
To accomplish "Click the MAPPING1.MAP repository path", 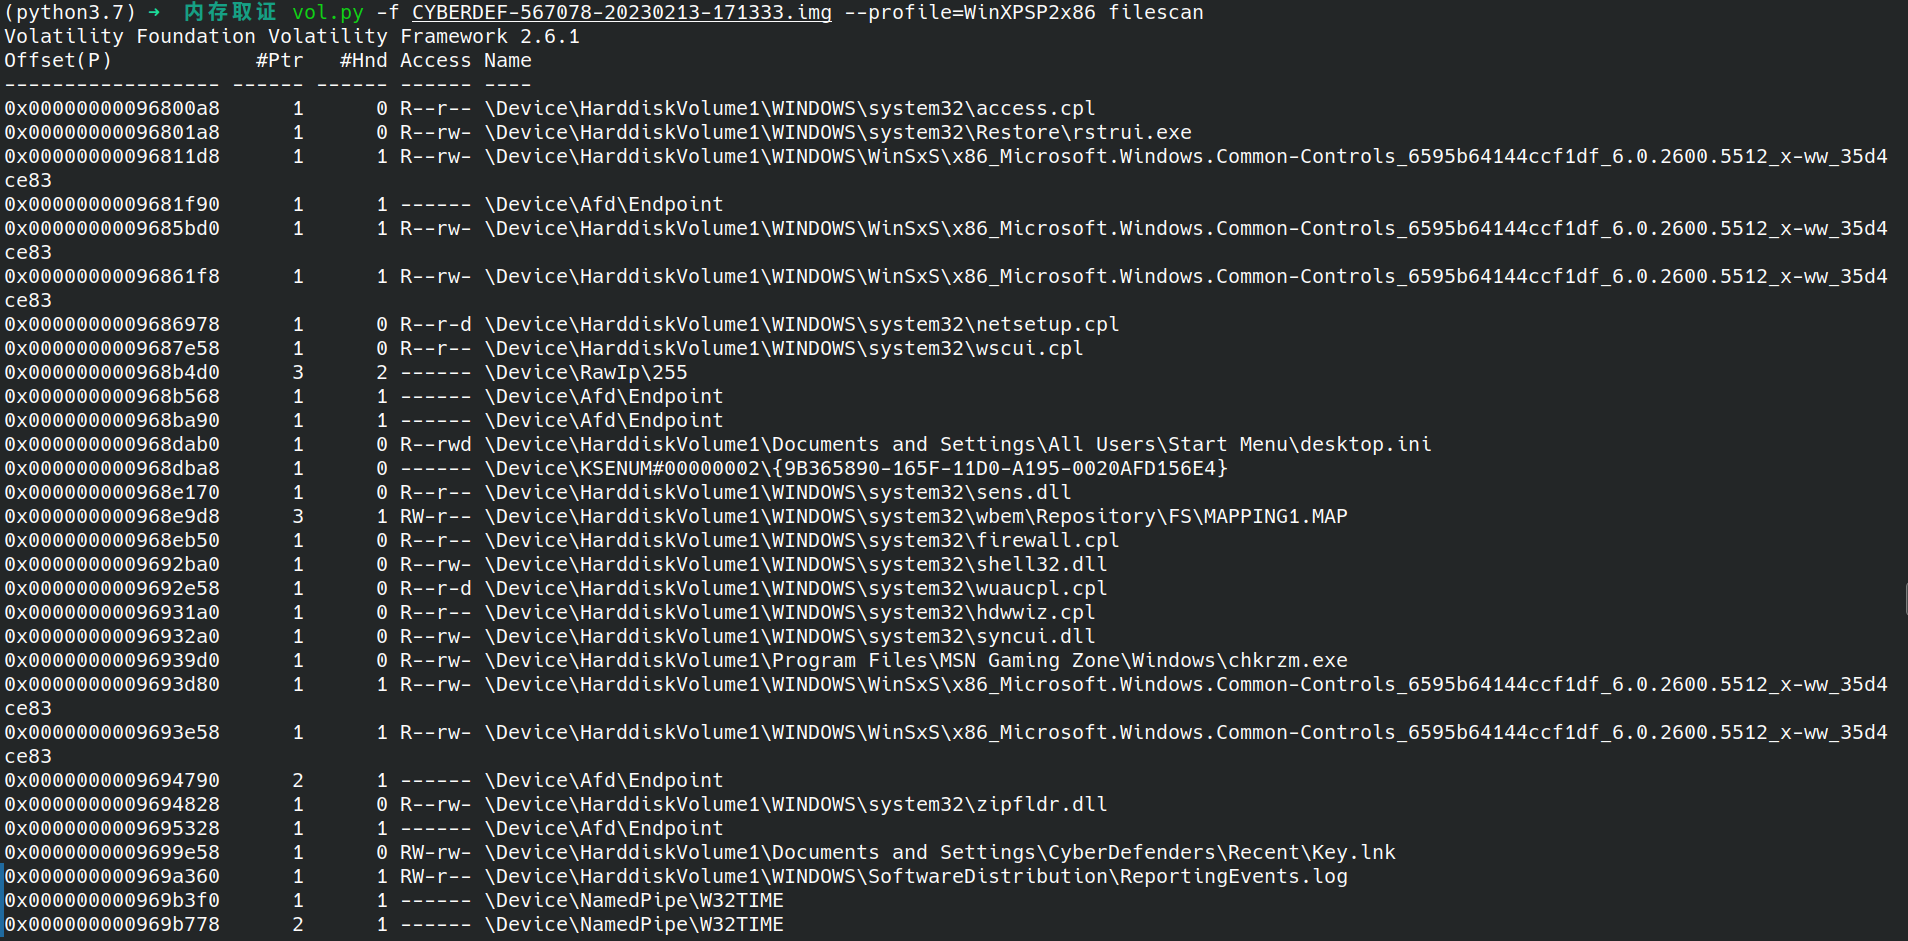I will [x=915, y=517].
